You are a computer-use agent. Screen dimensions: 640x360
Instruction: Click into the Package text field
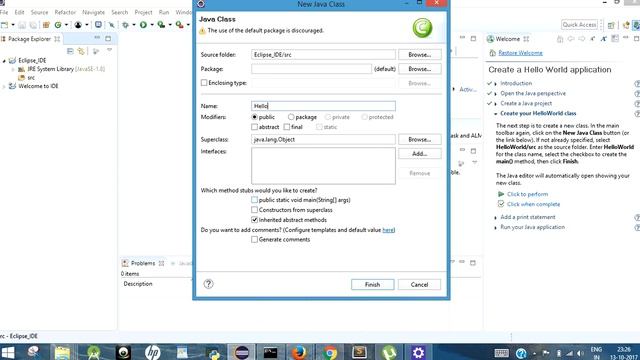point(311,69)
